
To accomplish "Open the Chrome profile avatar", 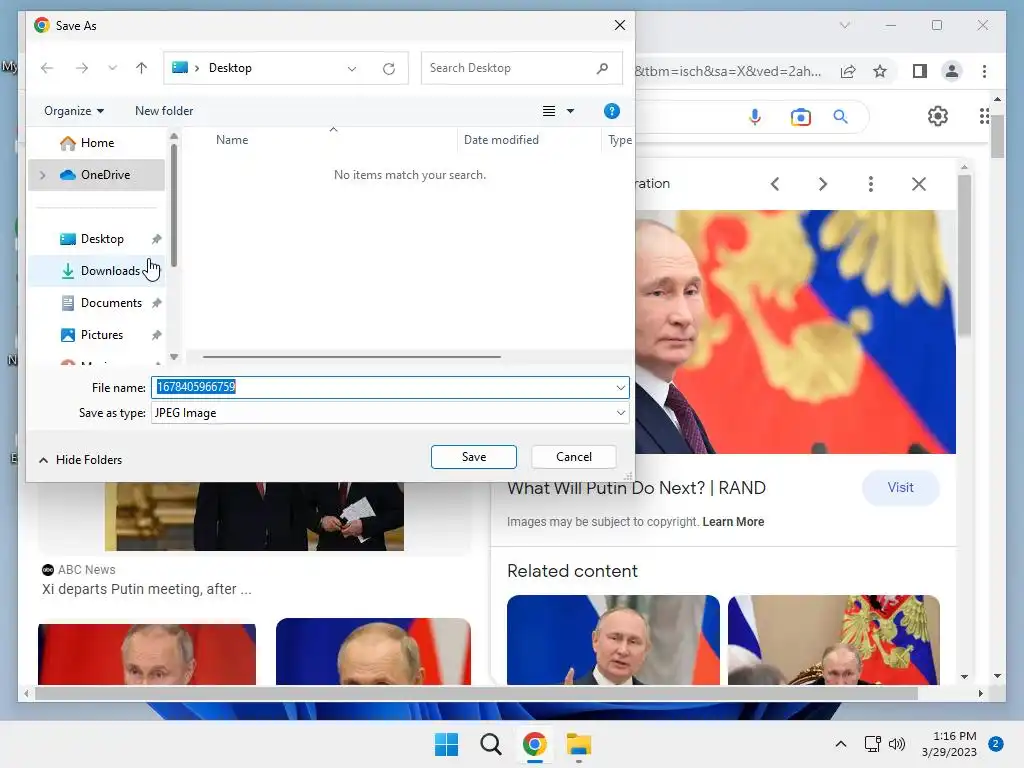I will (952, 71).
